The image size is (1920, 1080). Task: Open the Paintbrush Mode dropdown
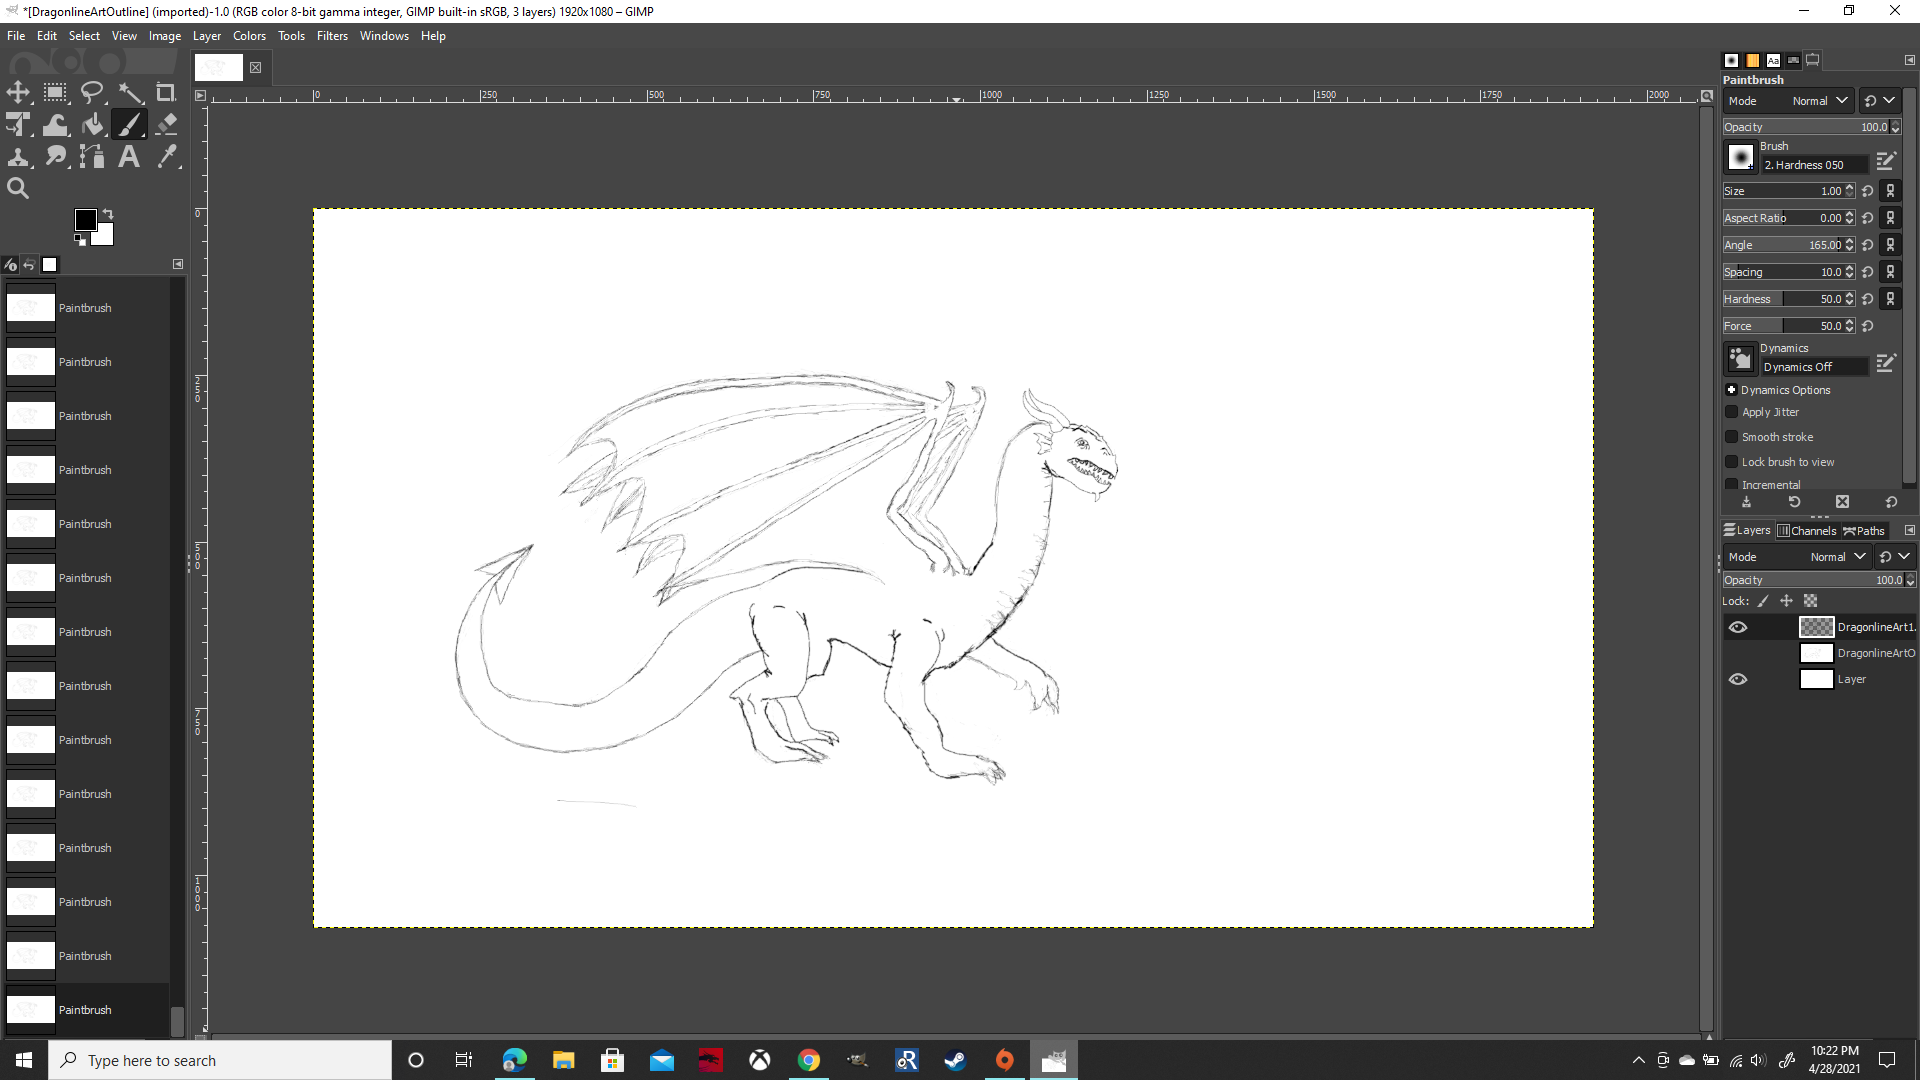(x=1819, y=101)
